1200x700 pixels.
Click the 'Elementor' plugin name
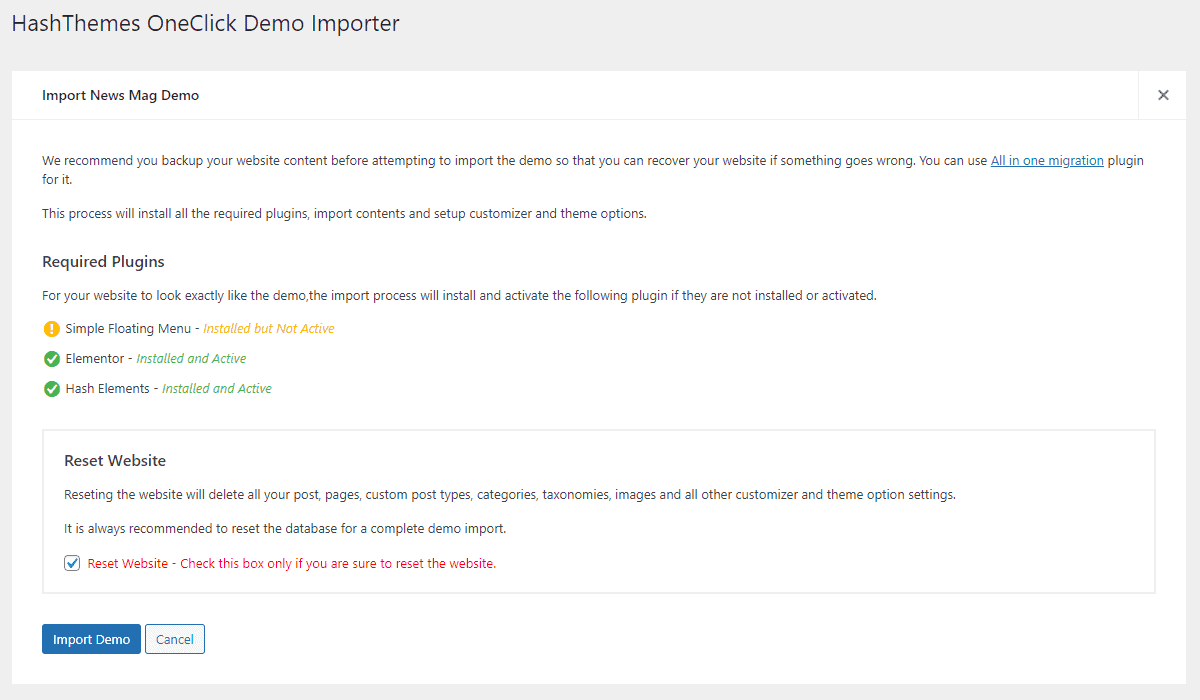click(95, 359)
